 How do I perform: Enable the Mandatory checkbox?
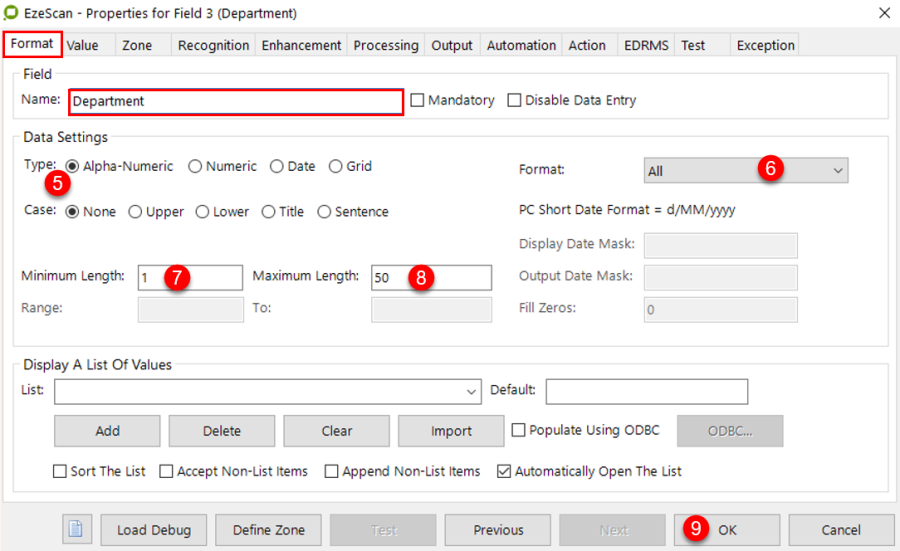coord(418,101)
